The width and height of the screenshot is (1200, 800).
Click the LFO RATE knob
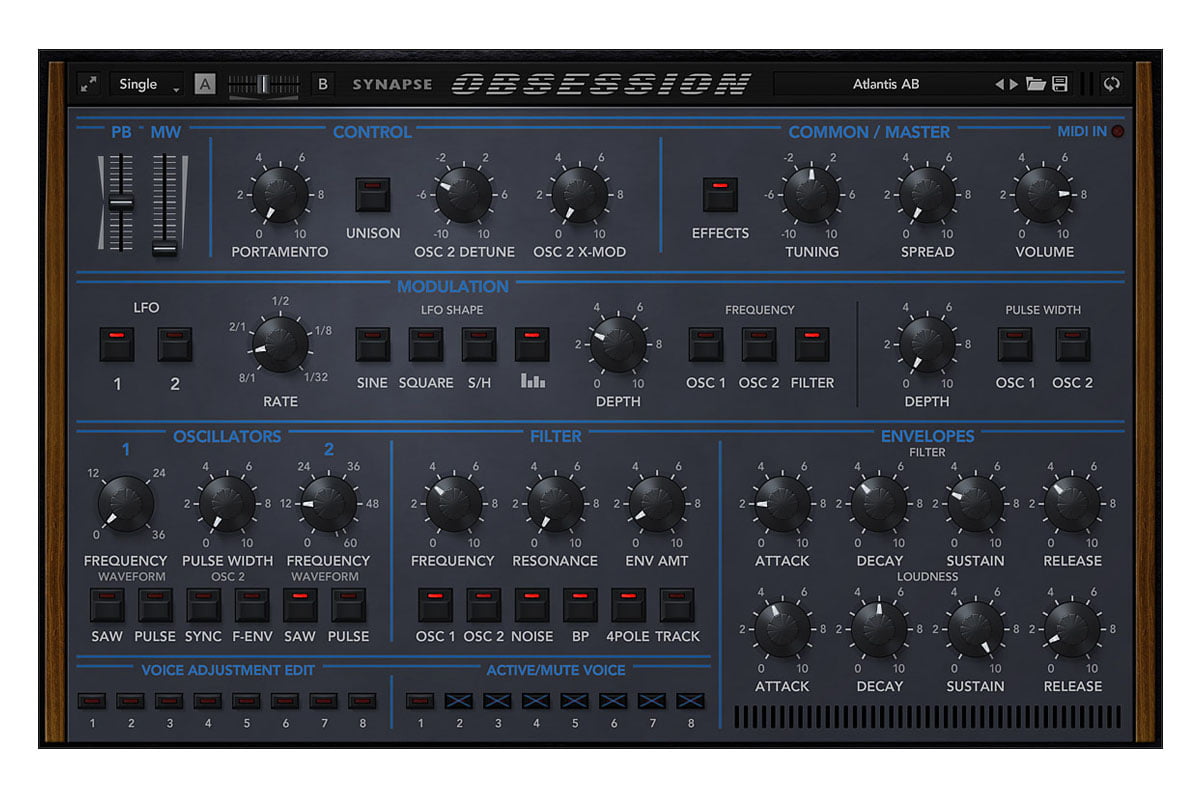(280, 345)
